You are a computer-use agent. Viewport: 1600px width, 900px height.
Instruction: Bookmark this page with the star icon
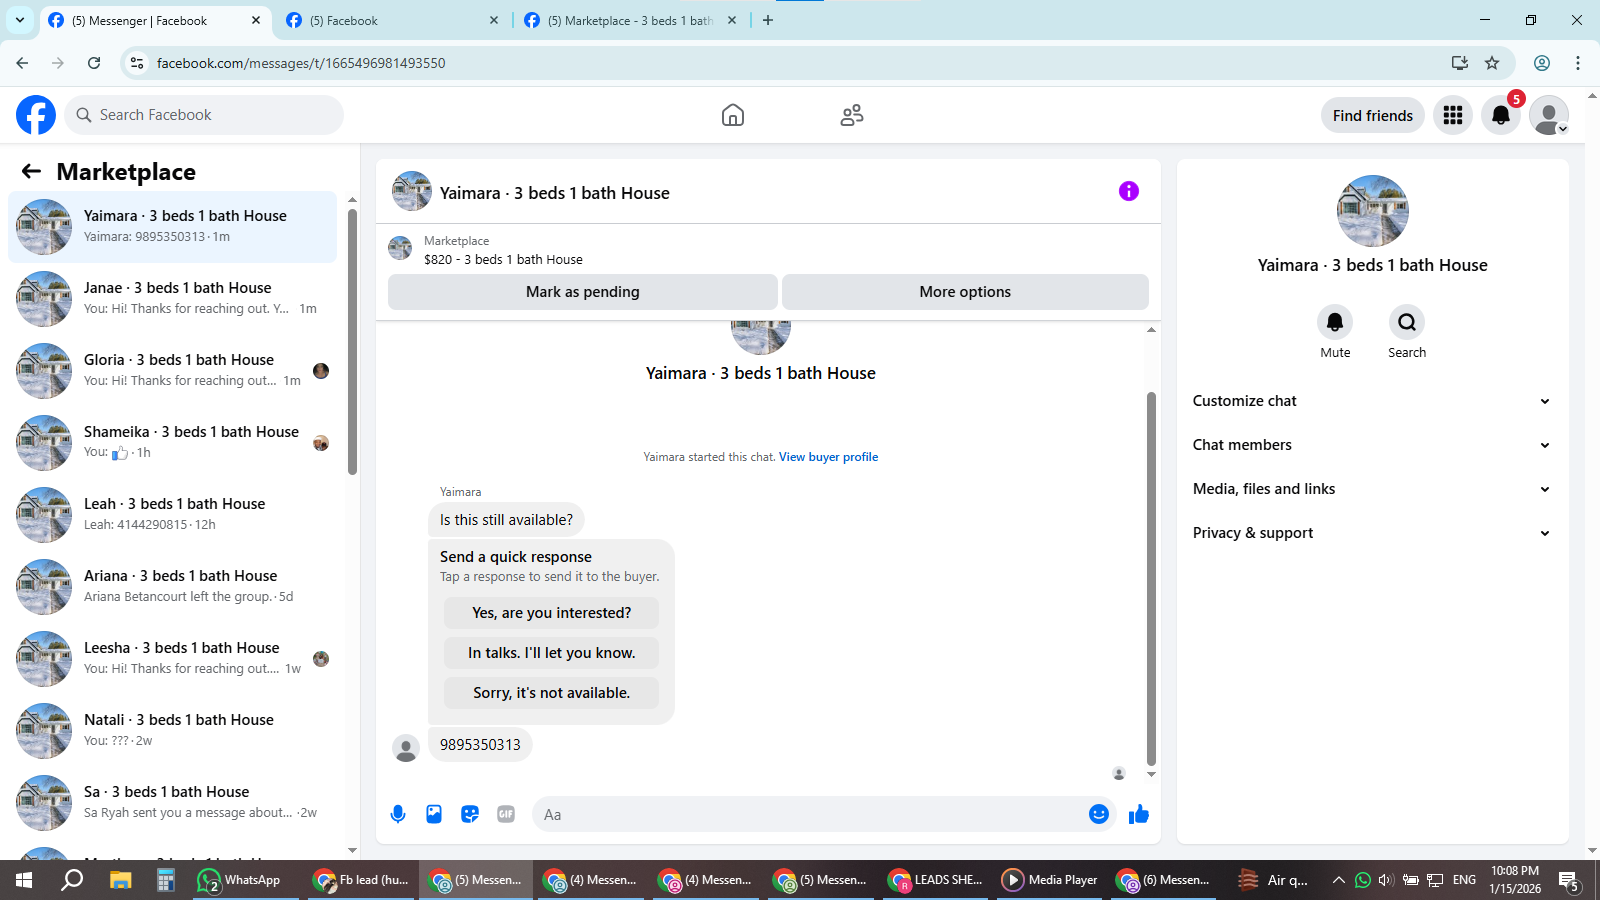click(x=1492, y=63)
